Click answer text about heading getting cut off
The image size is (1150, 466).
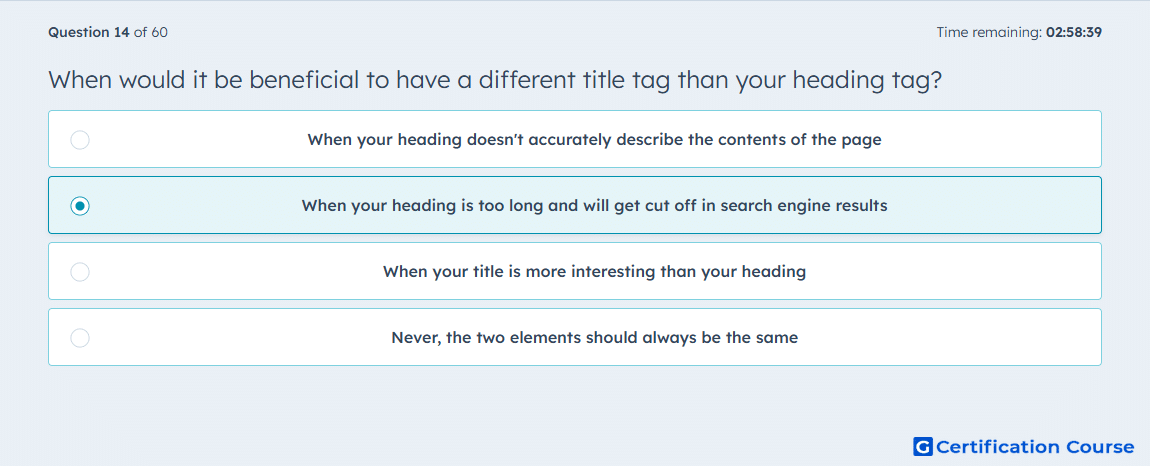[594, 205]
